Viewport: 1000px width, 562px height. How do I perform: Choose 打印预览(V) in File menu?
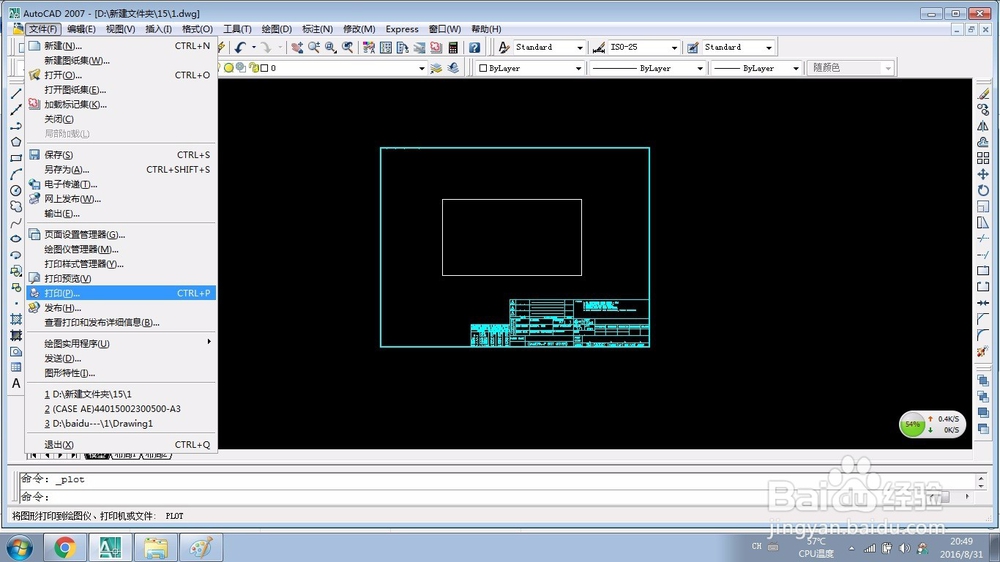pyautogui.click(x=121, y=278)
